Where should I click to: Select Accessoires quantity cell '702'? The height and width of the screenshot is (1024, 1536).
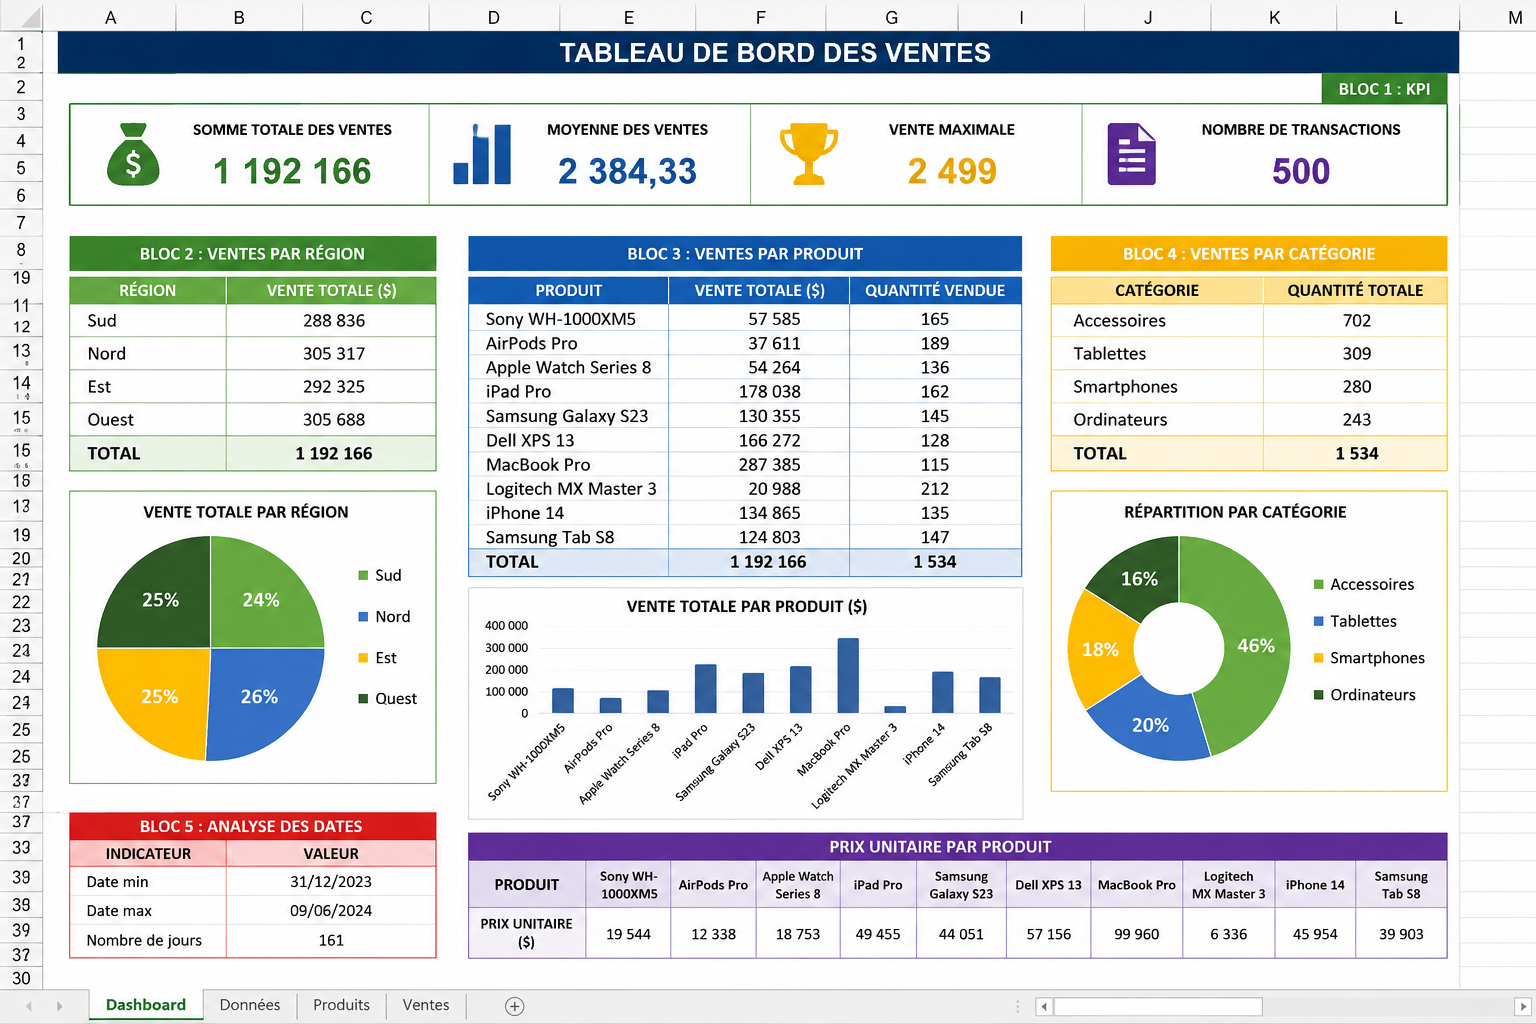pos(1355,321)
